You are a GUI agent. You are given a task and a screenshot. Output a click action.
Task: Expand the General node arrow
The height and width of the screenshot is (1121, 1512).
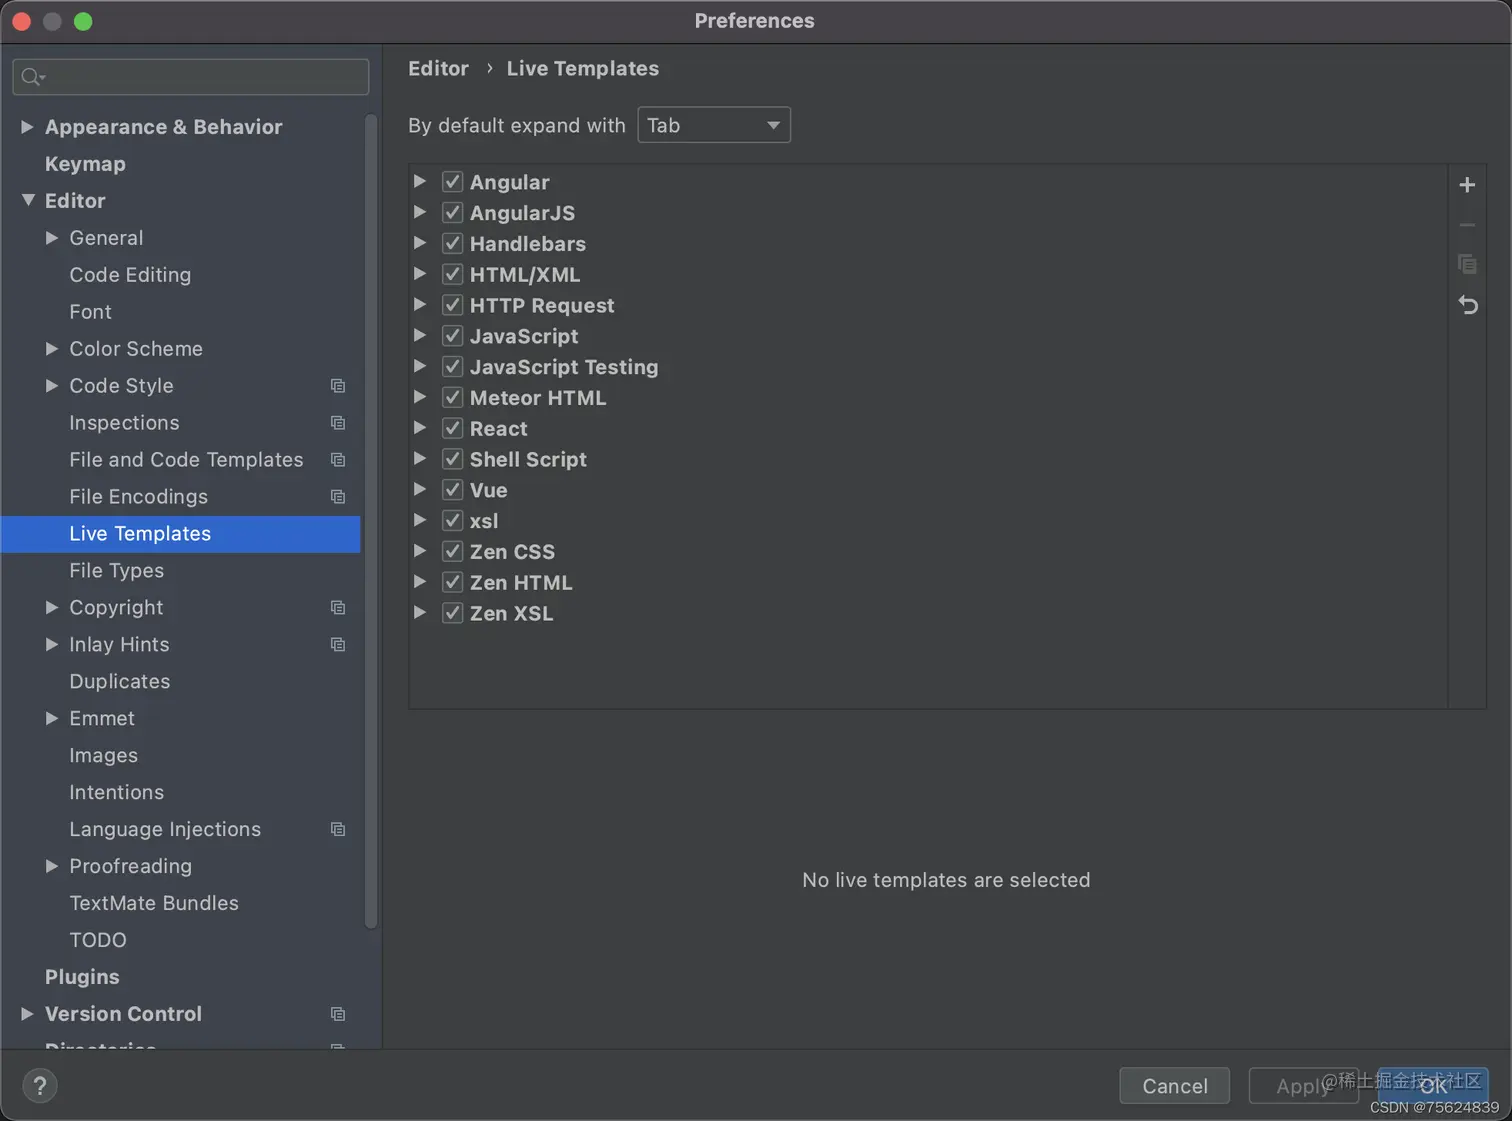(52, 238)
